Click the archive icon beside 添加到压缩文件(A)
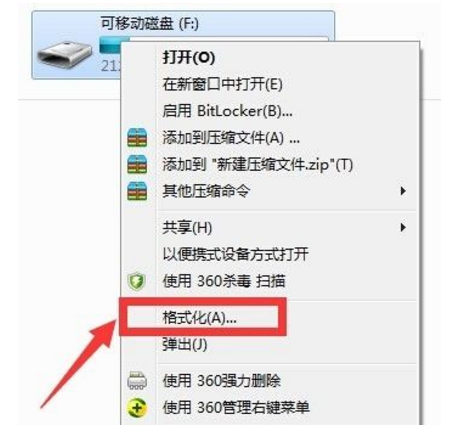Image resolution: width=456 pixels, height=425 pixels. pyautogui.click(x=137, y=137)
